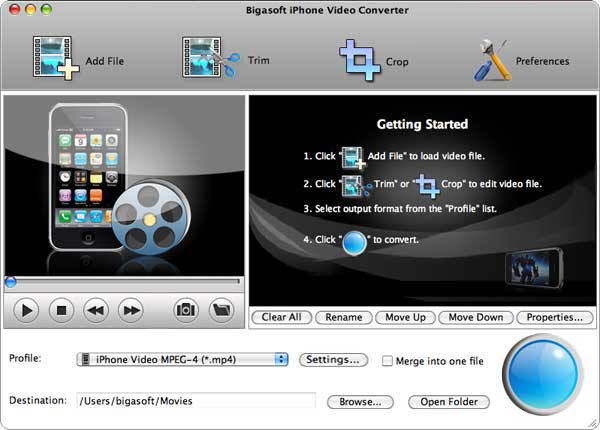Click the Crop icon in Getting Started
This screenshot has height=430, width=600.
click(427, 186)
